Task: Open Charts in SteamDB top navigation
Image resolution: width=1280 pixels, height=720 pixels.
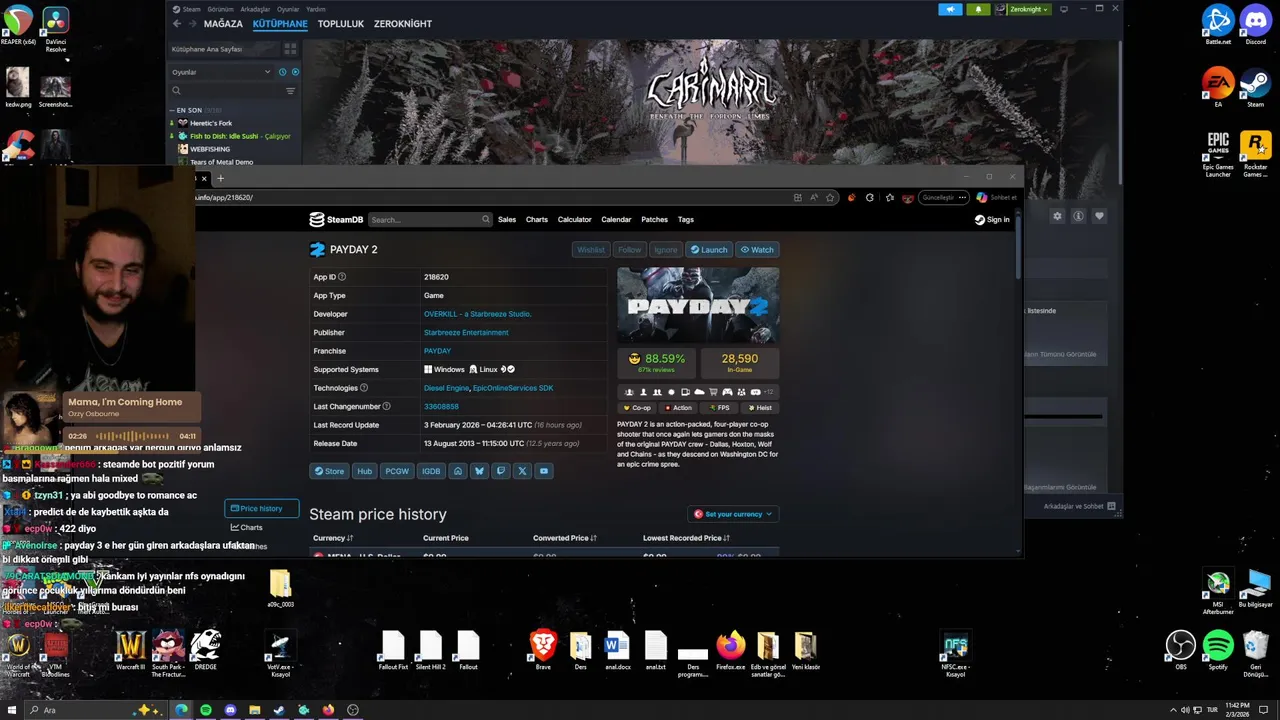Action: coord(537,220)
